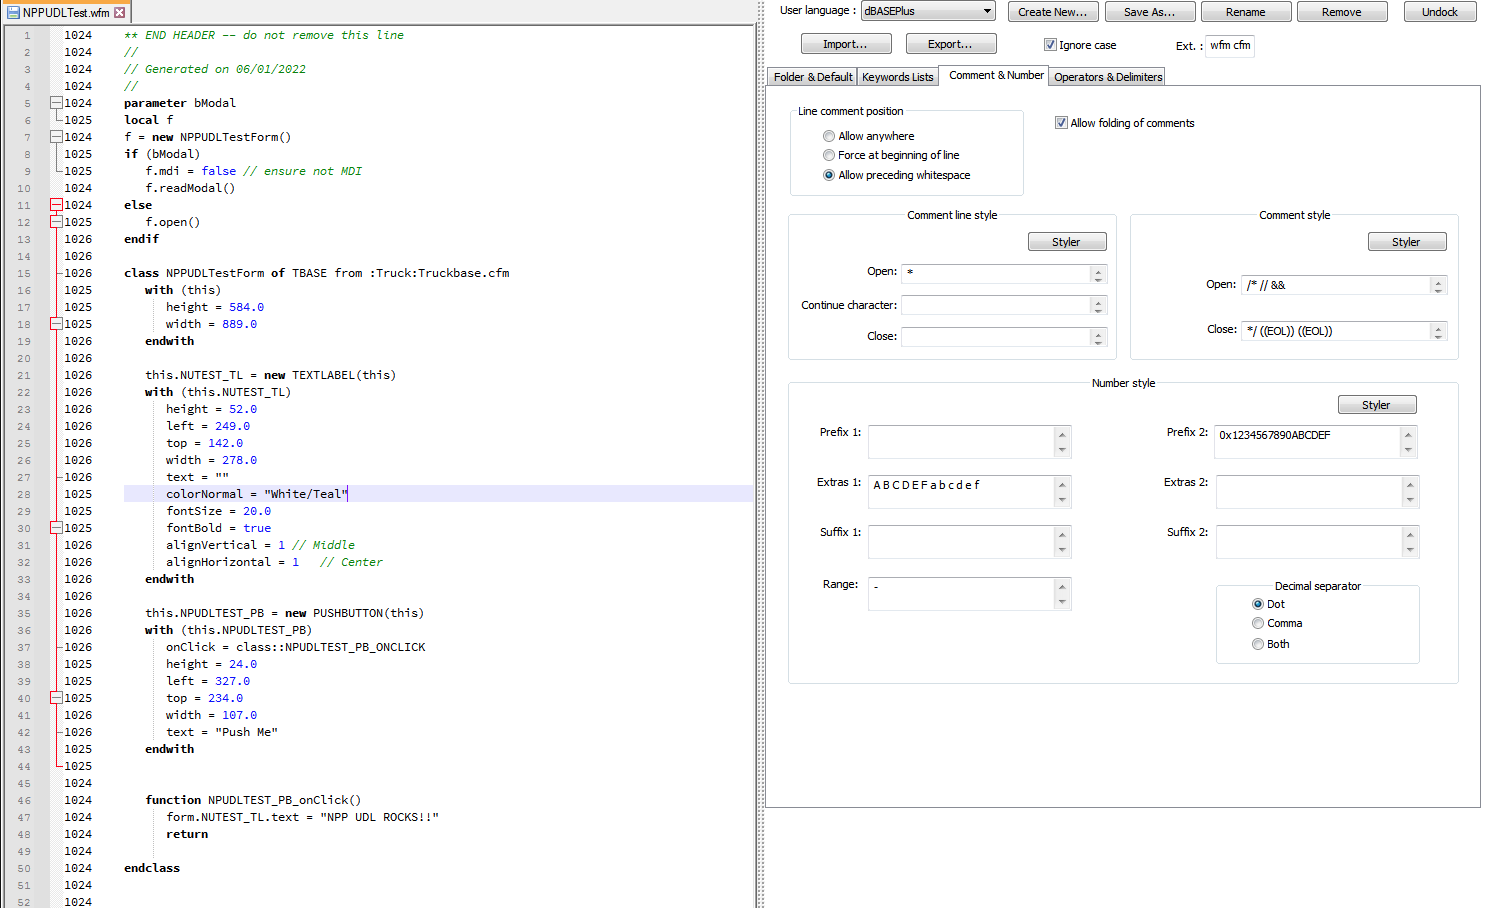This screenshot has height=908, width=1498.
Task: Click the Undock button
Action: click(1439, 12)
